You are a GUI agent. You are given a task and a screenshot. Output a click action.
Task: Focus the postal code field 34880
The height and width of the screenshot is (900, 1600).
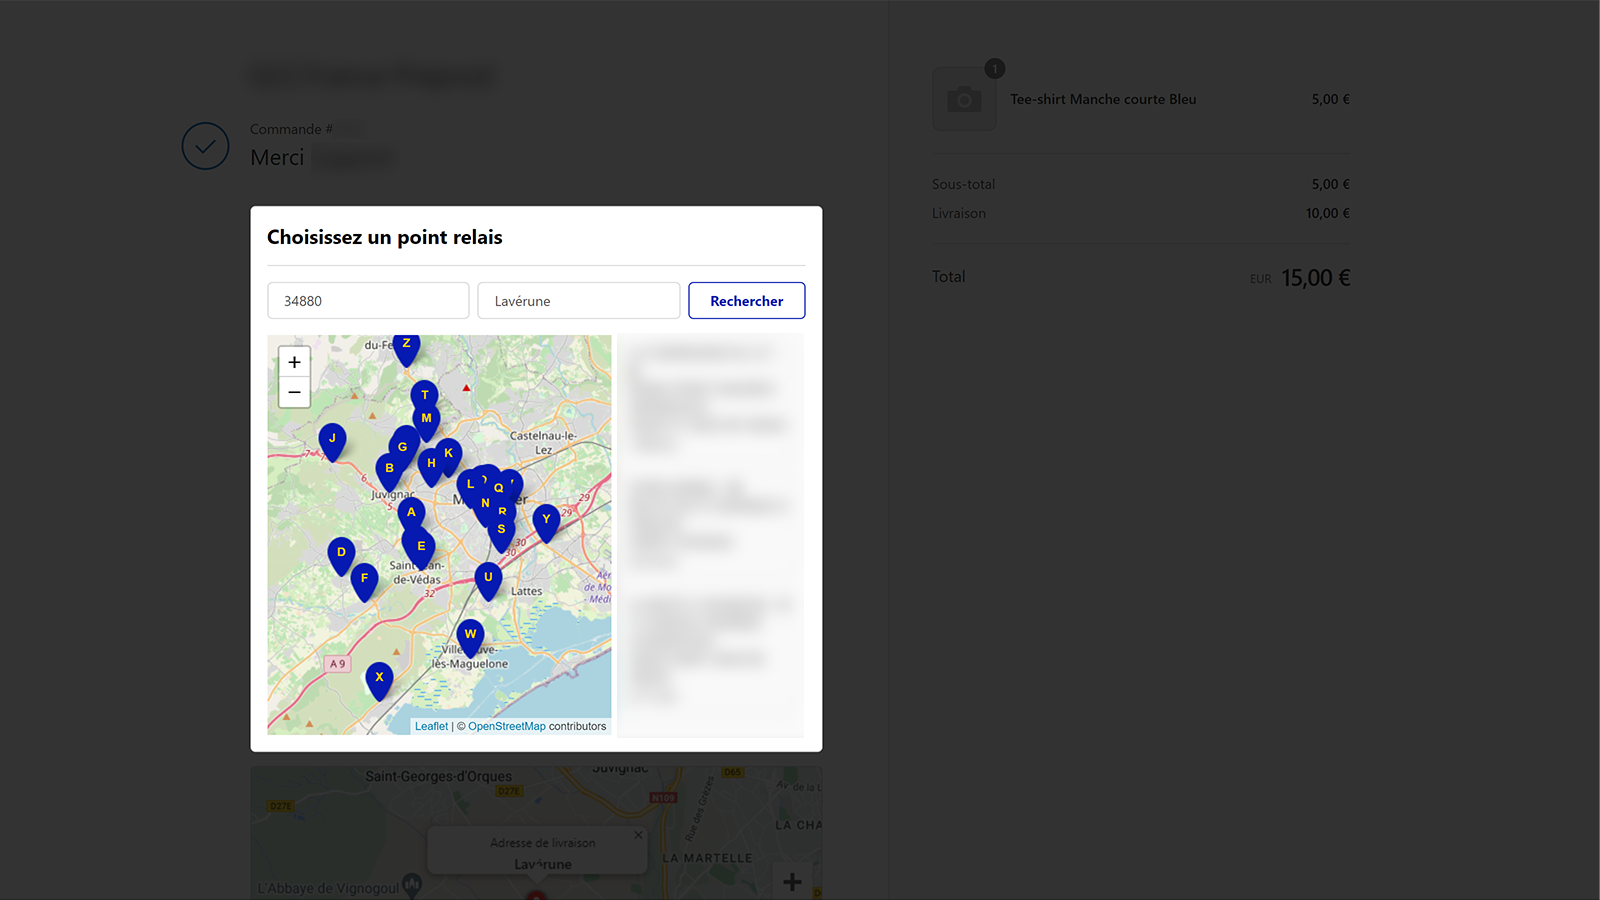point(368,301)
